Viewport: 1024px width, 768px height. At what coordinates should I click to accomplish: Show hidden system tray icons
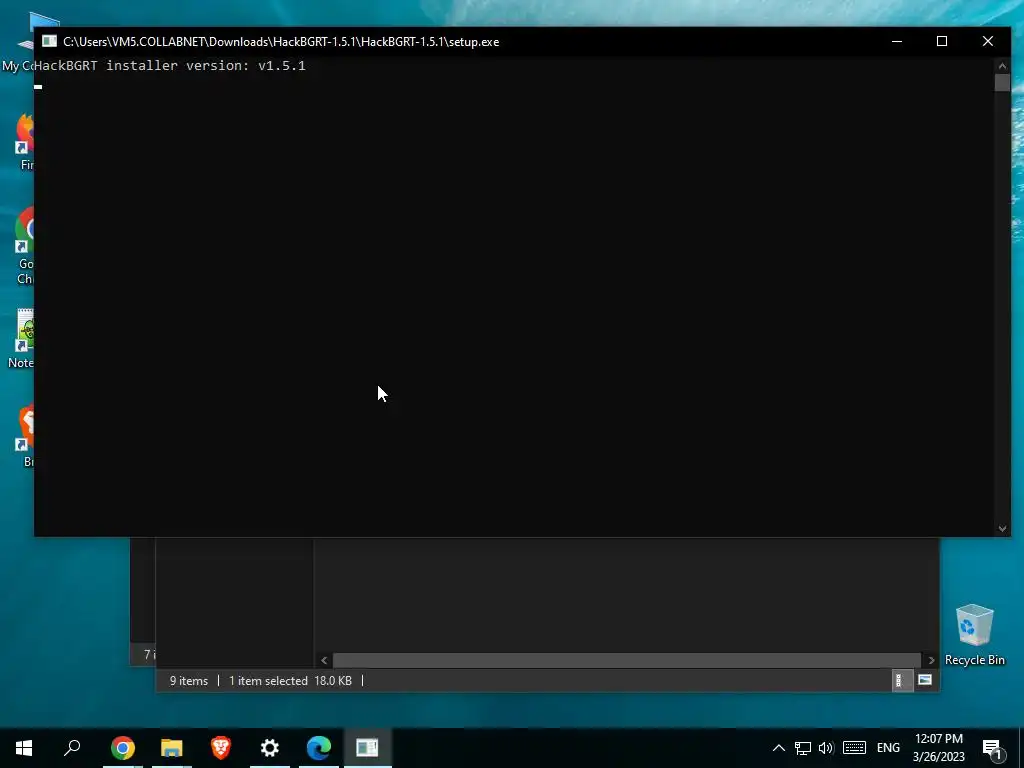tap(778, 748)
